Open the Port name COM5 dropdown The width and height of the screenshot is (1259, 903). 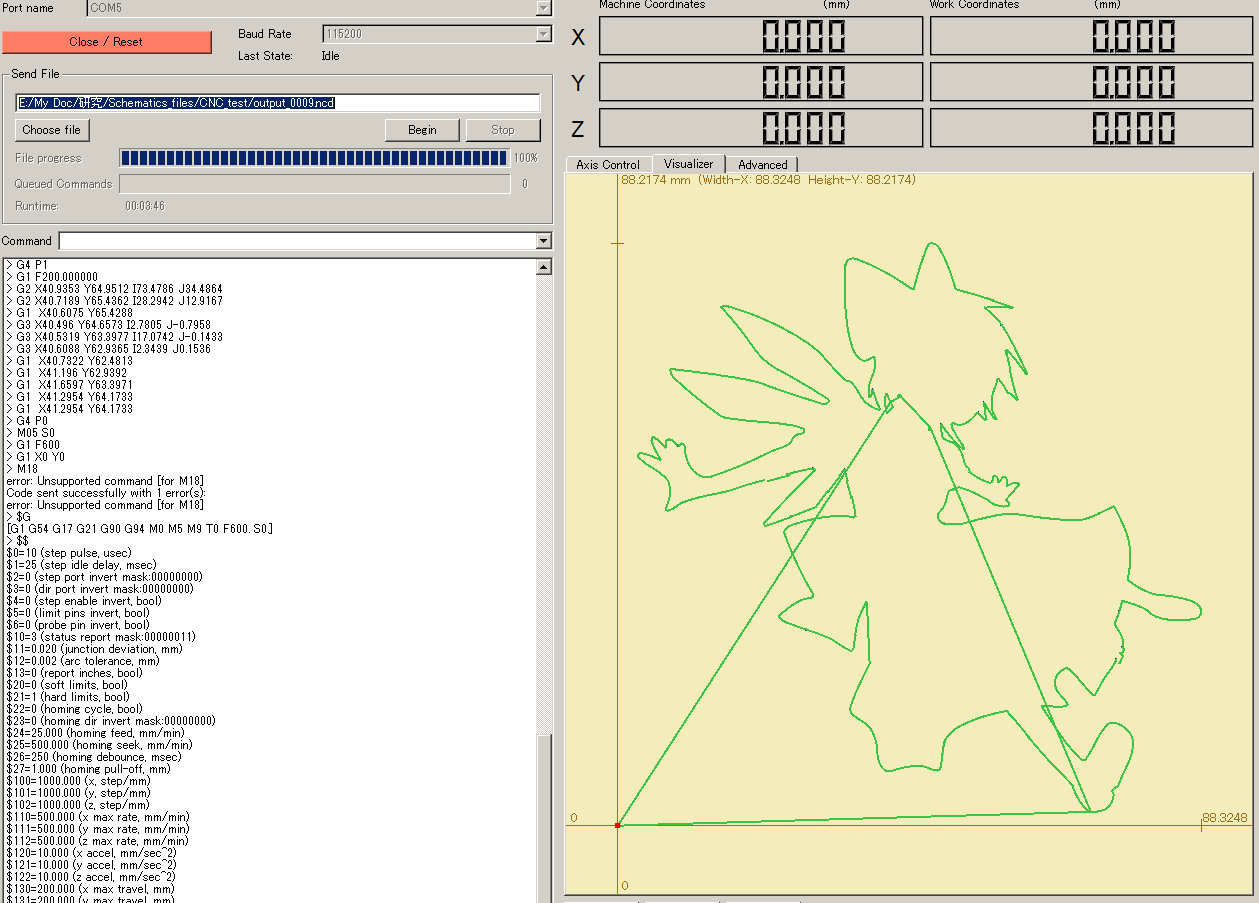(x=544, y=8)
